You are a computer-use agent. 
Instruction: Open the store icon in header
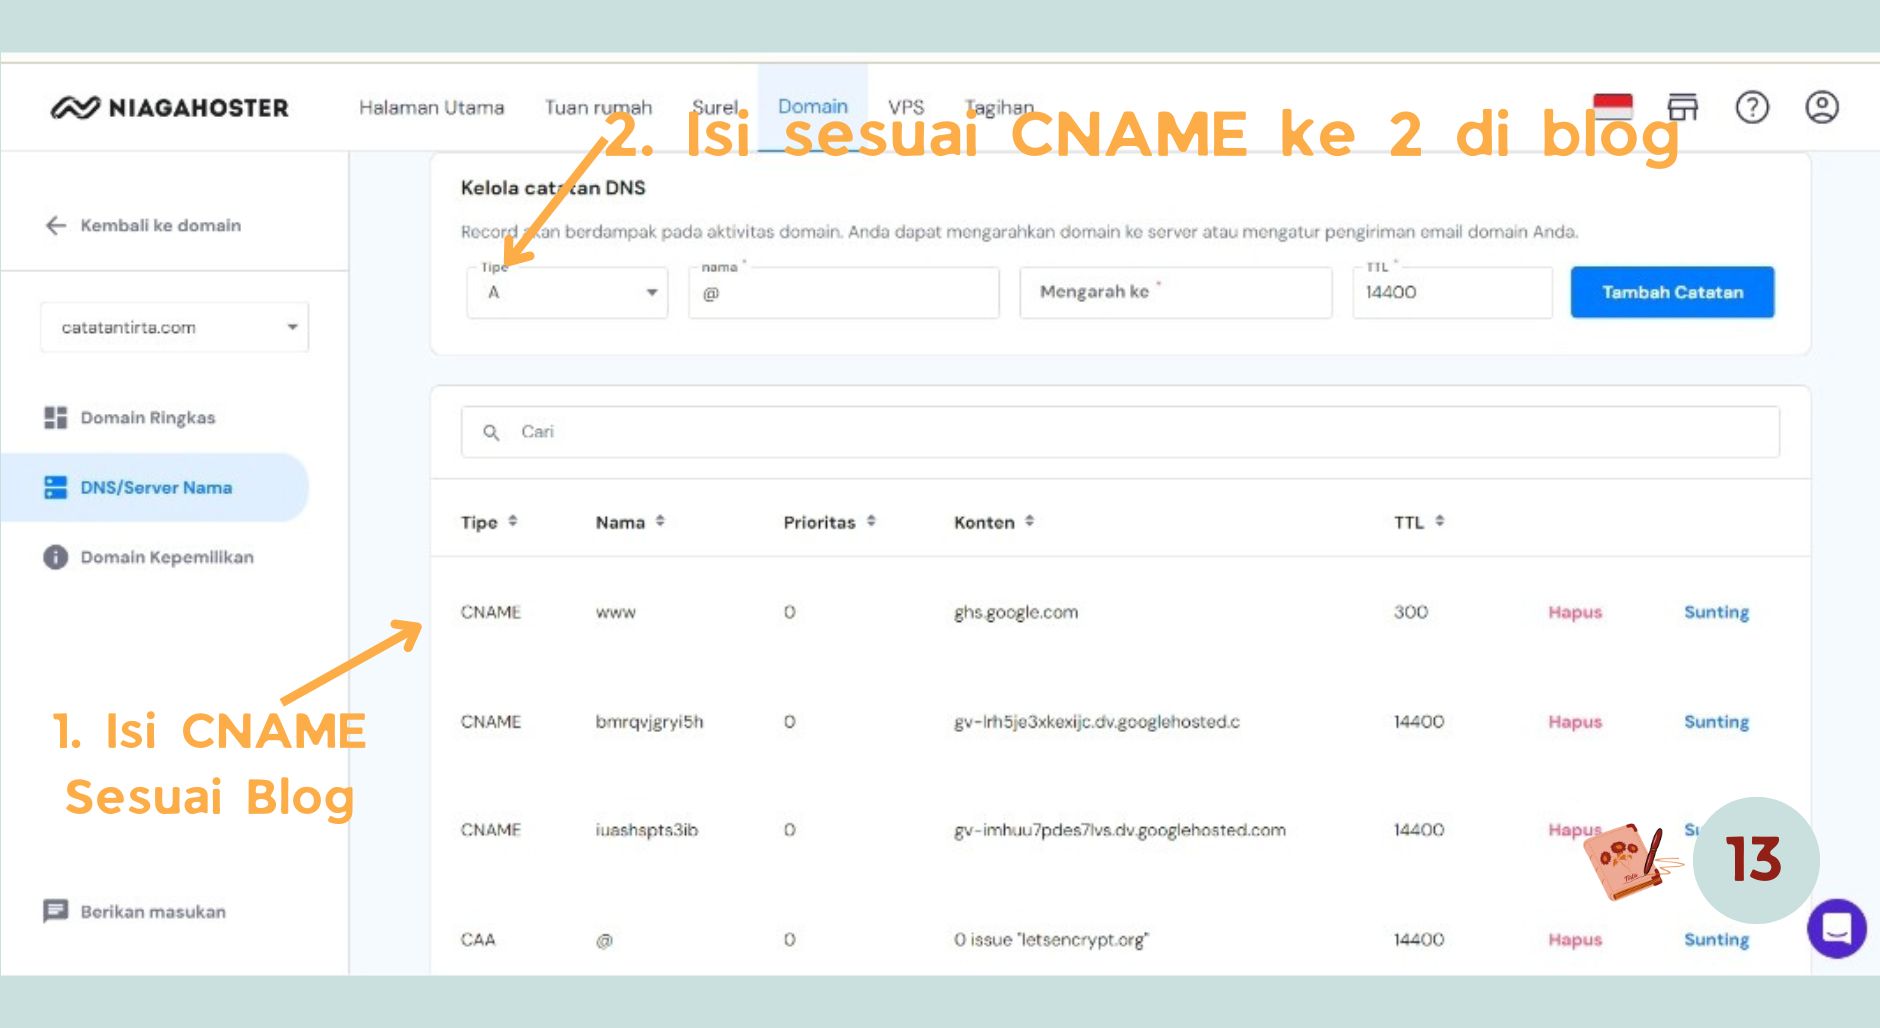pos(1683,107)
